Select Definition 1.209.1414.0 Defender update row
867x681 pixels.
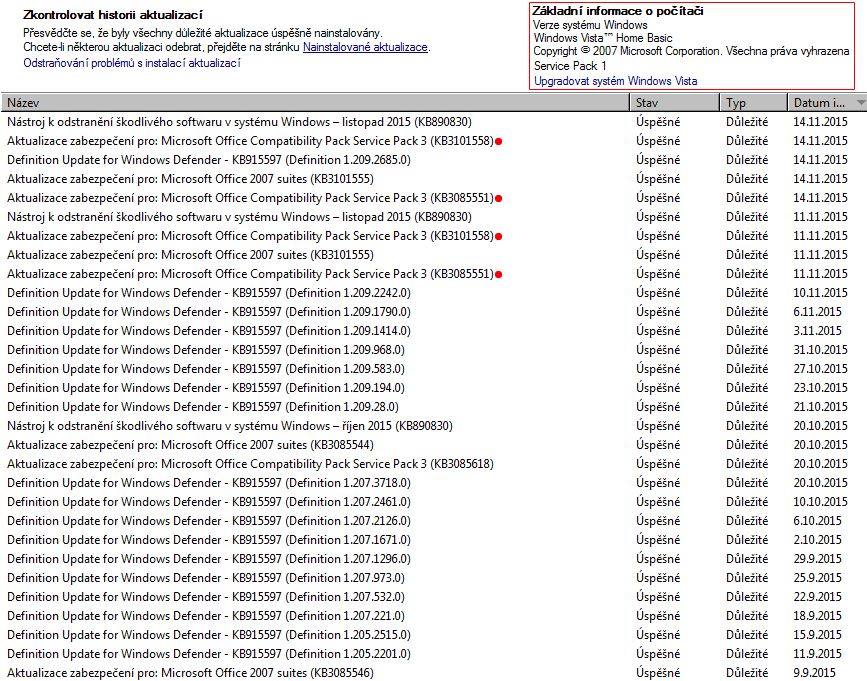pyautogui.click(x=434, y=331)
